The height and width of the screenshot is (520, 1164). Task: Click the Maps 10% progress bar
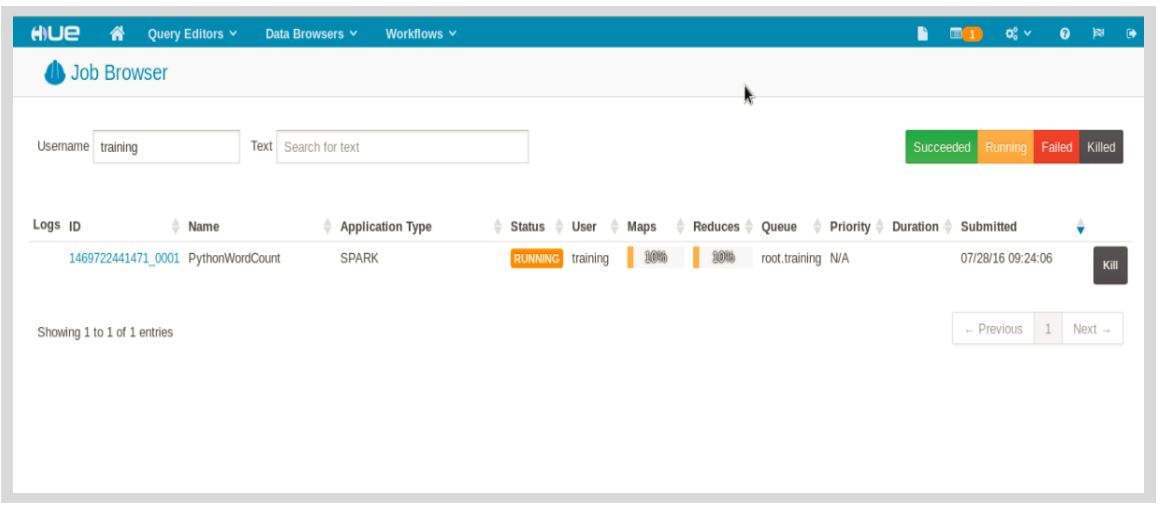655,258
